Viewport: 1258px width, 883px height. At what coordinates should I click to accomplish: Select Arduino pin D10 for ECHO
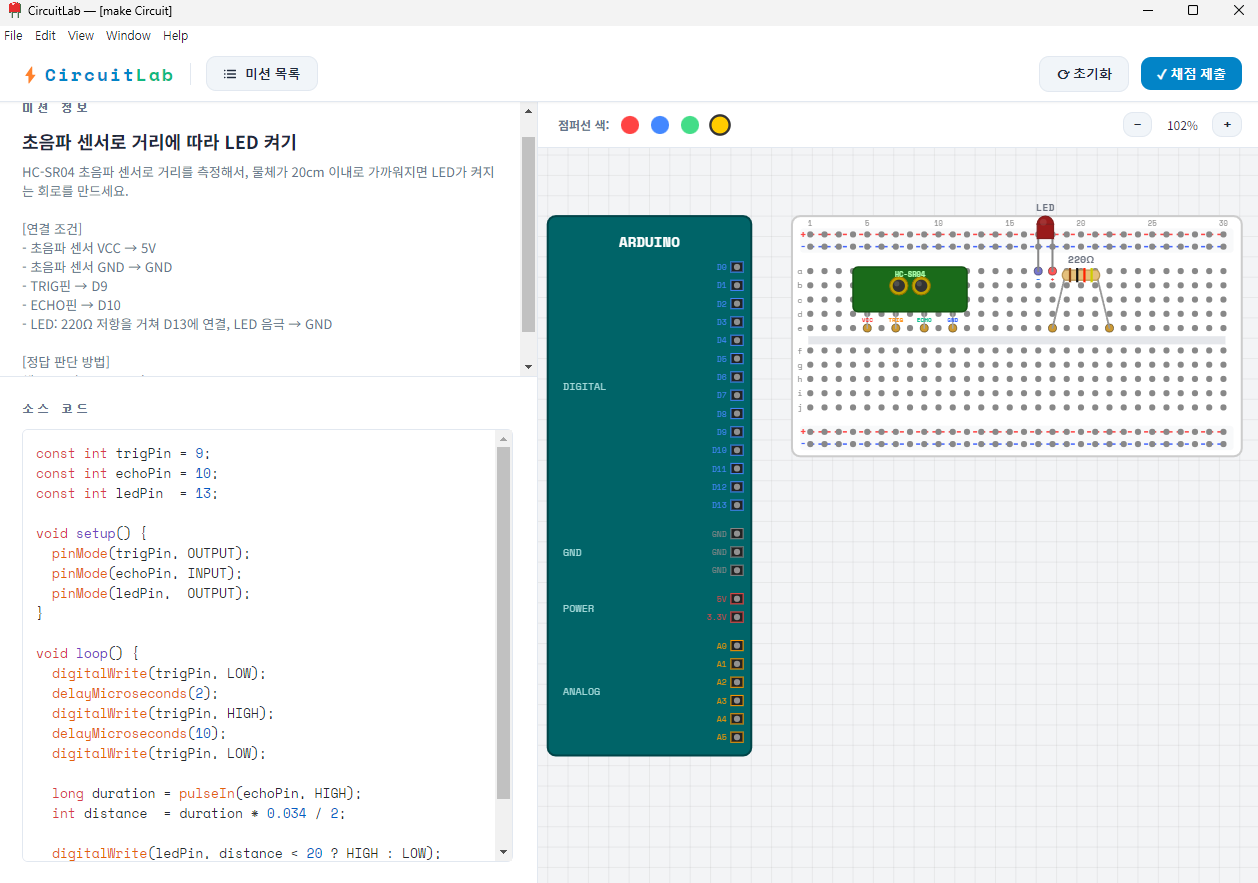pyautogui.click(x=737, y=450)
